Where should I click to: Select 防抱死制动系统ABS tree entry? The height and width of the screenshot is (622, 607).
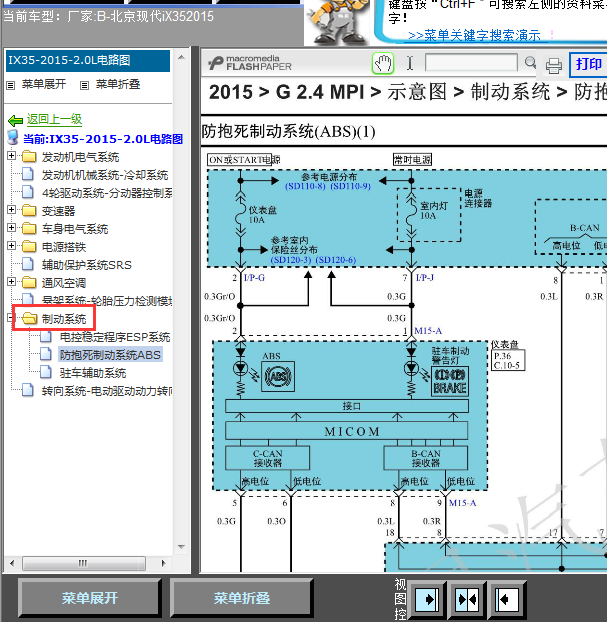coord(110,355)
